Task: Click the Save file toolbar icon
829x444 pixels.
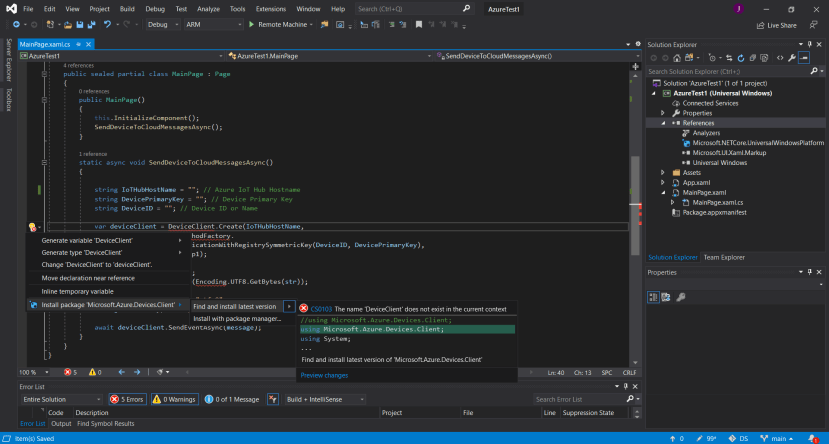Action: click(x=80, y=24)
